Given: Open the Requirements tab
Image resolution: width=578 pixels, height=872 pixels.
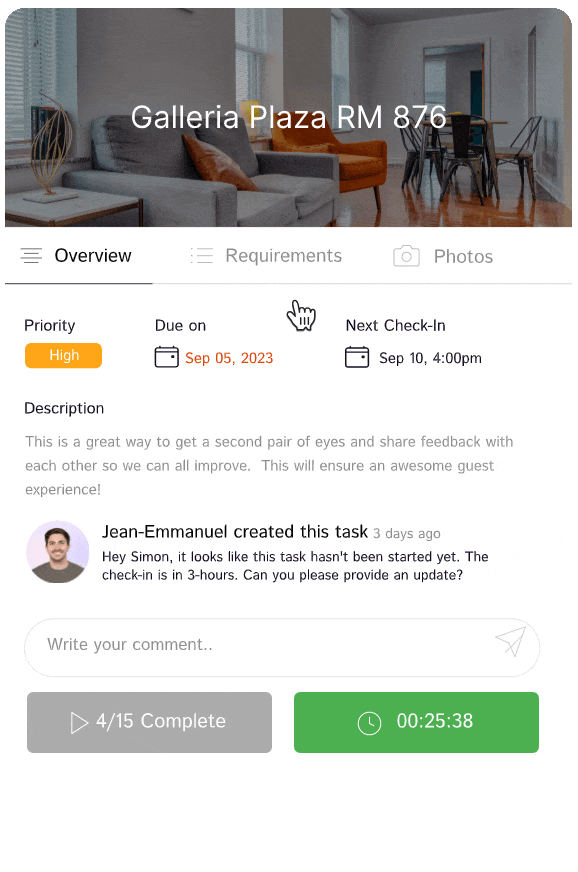Looking at the screenshot, I should click(x=266, y=256).
